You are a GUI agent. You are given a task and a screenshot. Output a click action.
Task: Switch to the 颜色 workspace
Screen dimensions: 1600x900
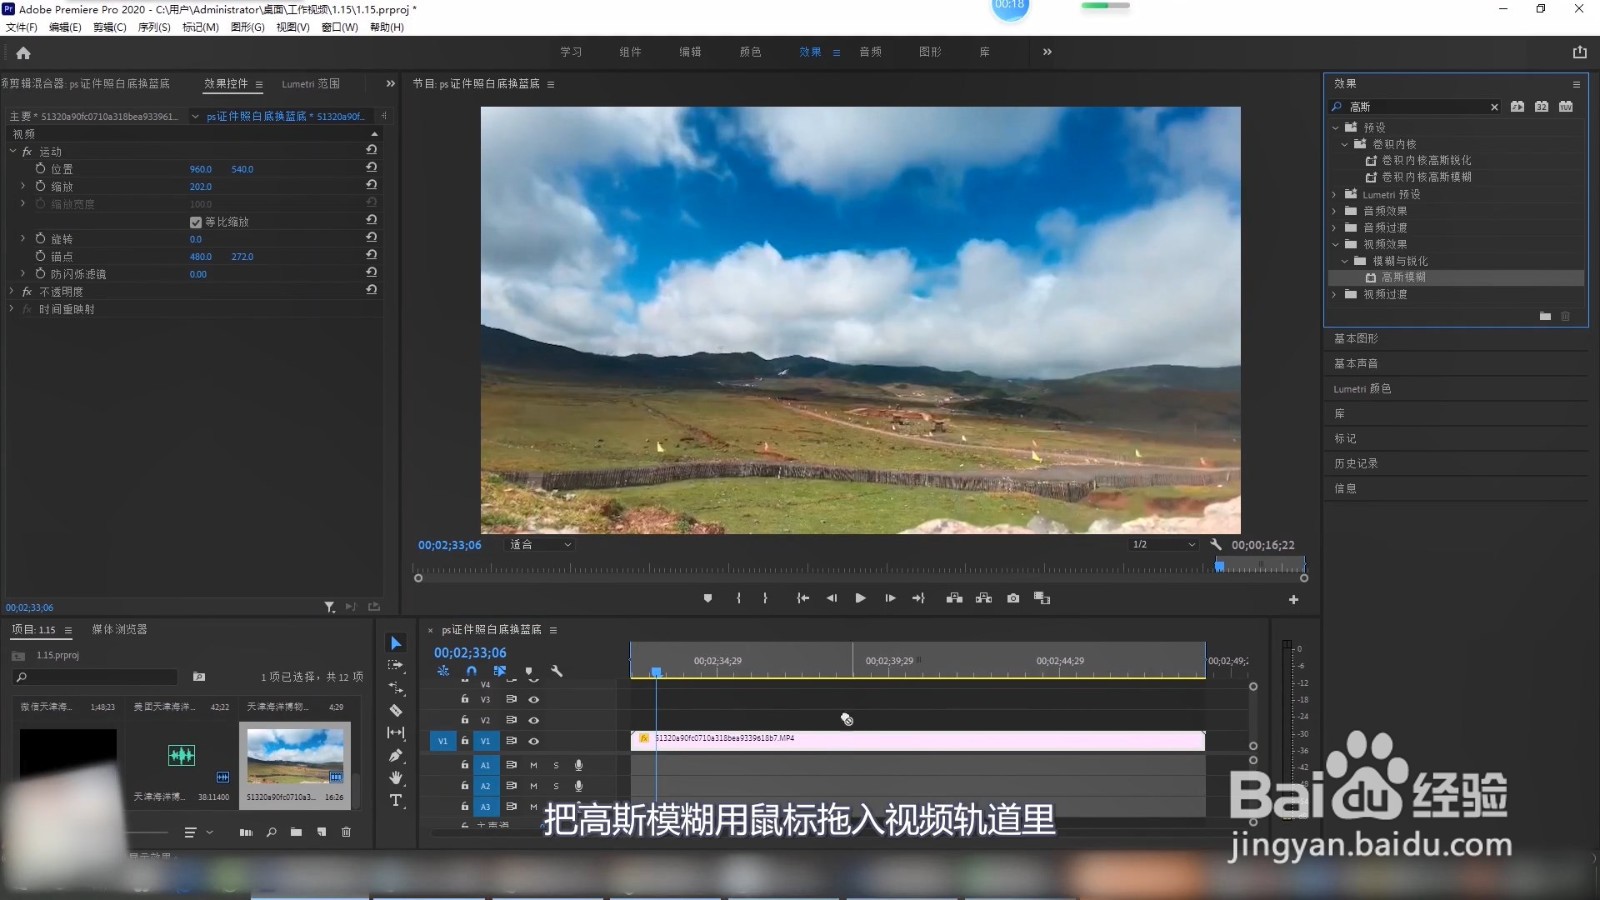point(749,51)
